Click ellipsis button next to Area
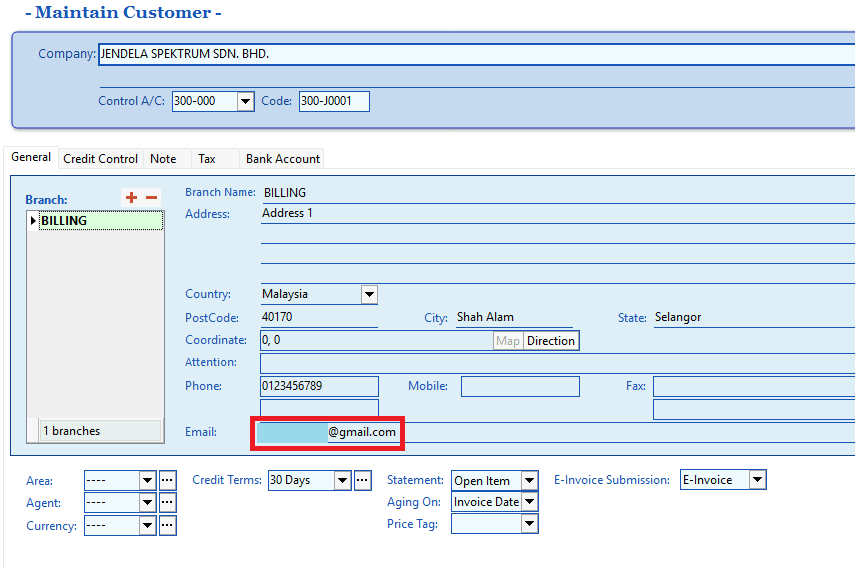855x569 pixels. pyautogui.click(x=168, y=481)
